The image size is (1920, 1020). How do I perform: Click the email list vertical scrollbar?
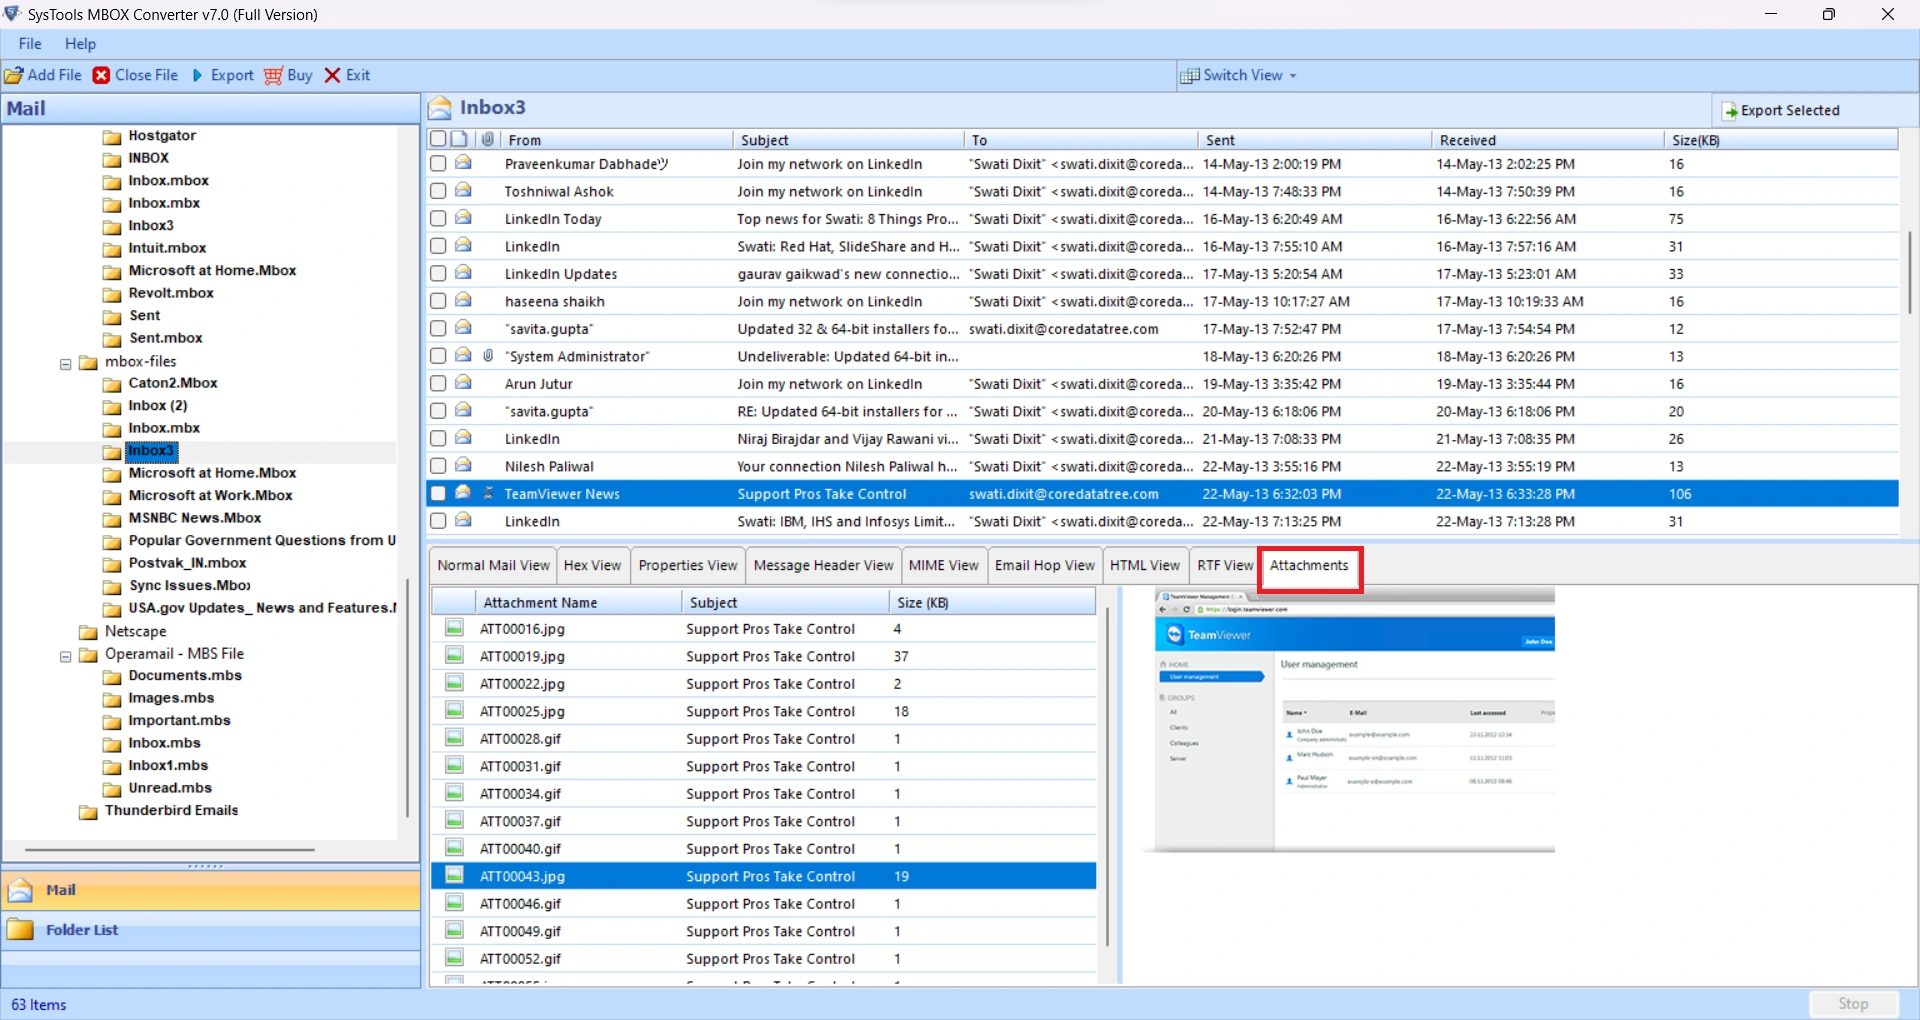coord(1909,274)
